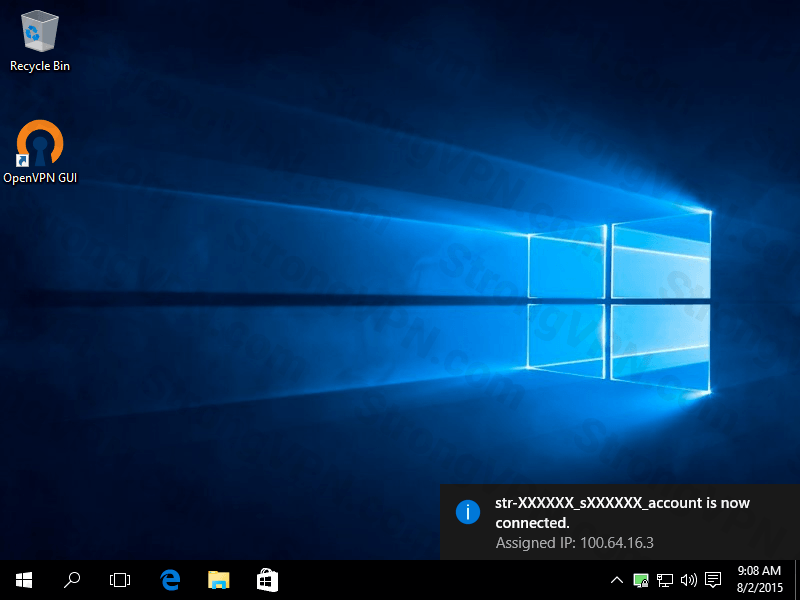This screenshot has height=600, width=800.
Task: Open Action Center via the notifications icon
Action: click(x=712, y=580)
